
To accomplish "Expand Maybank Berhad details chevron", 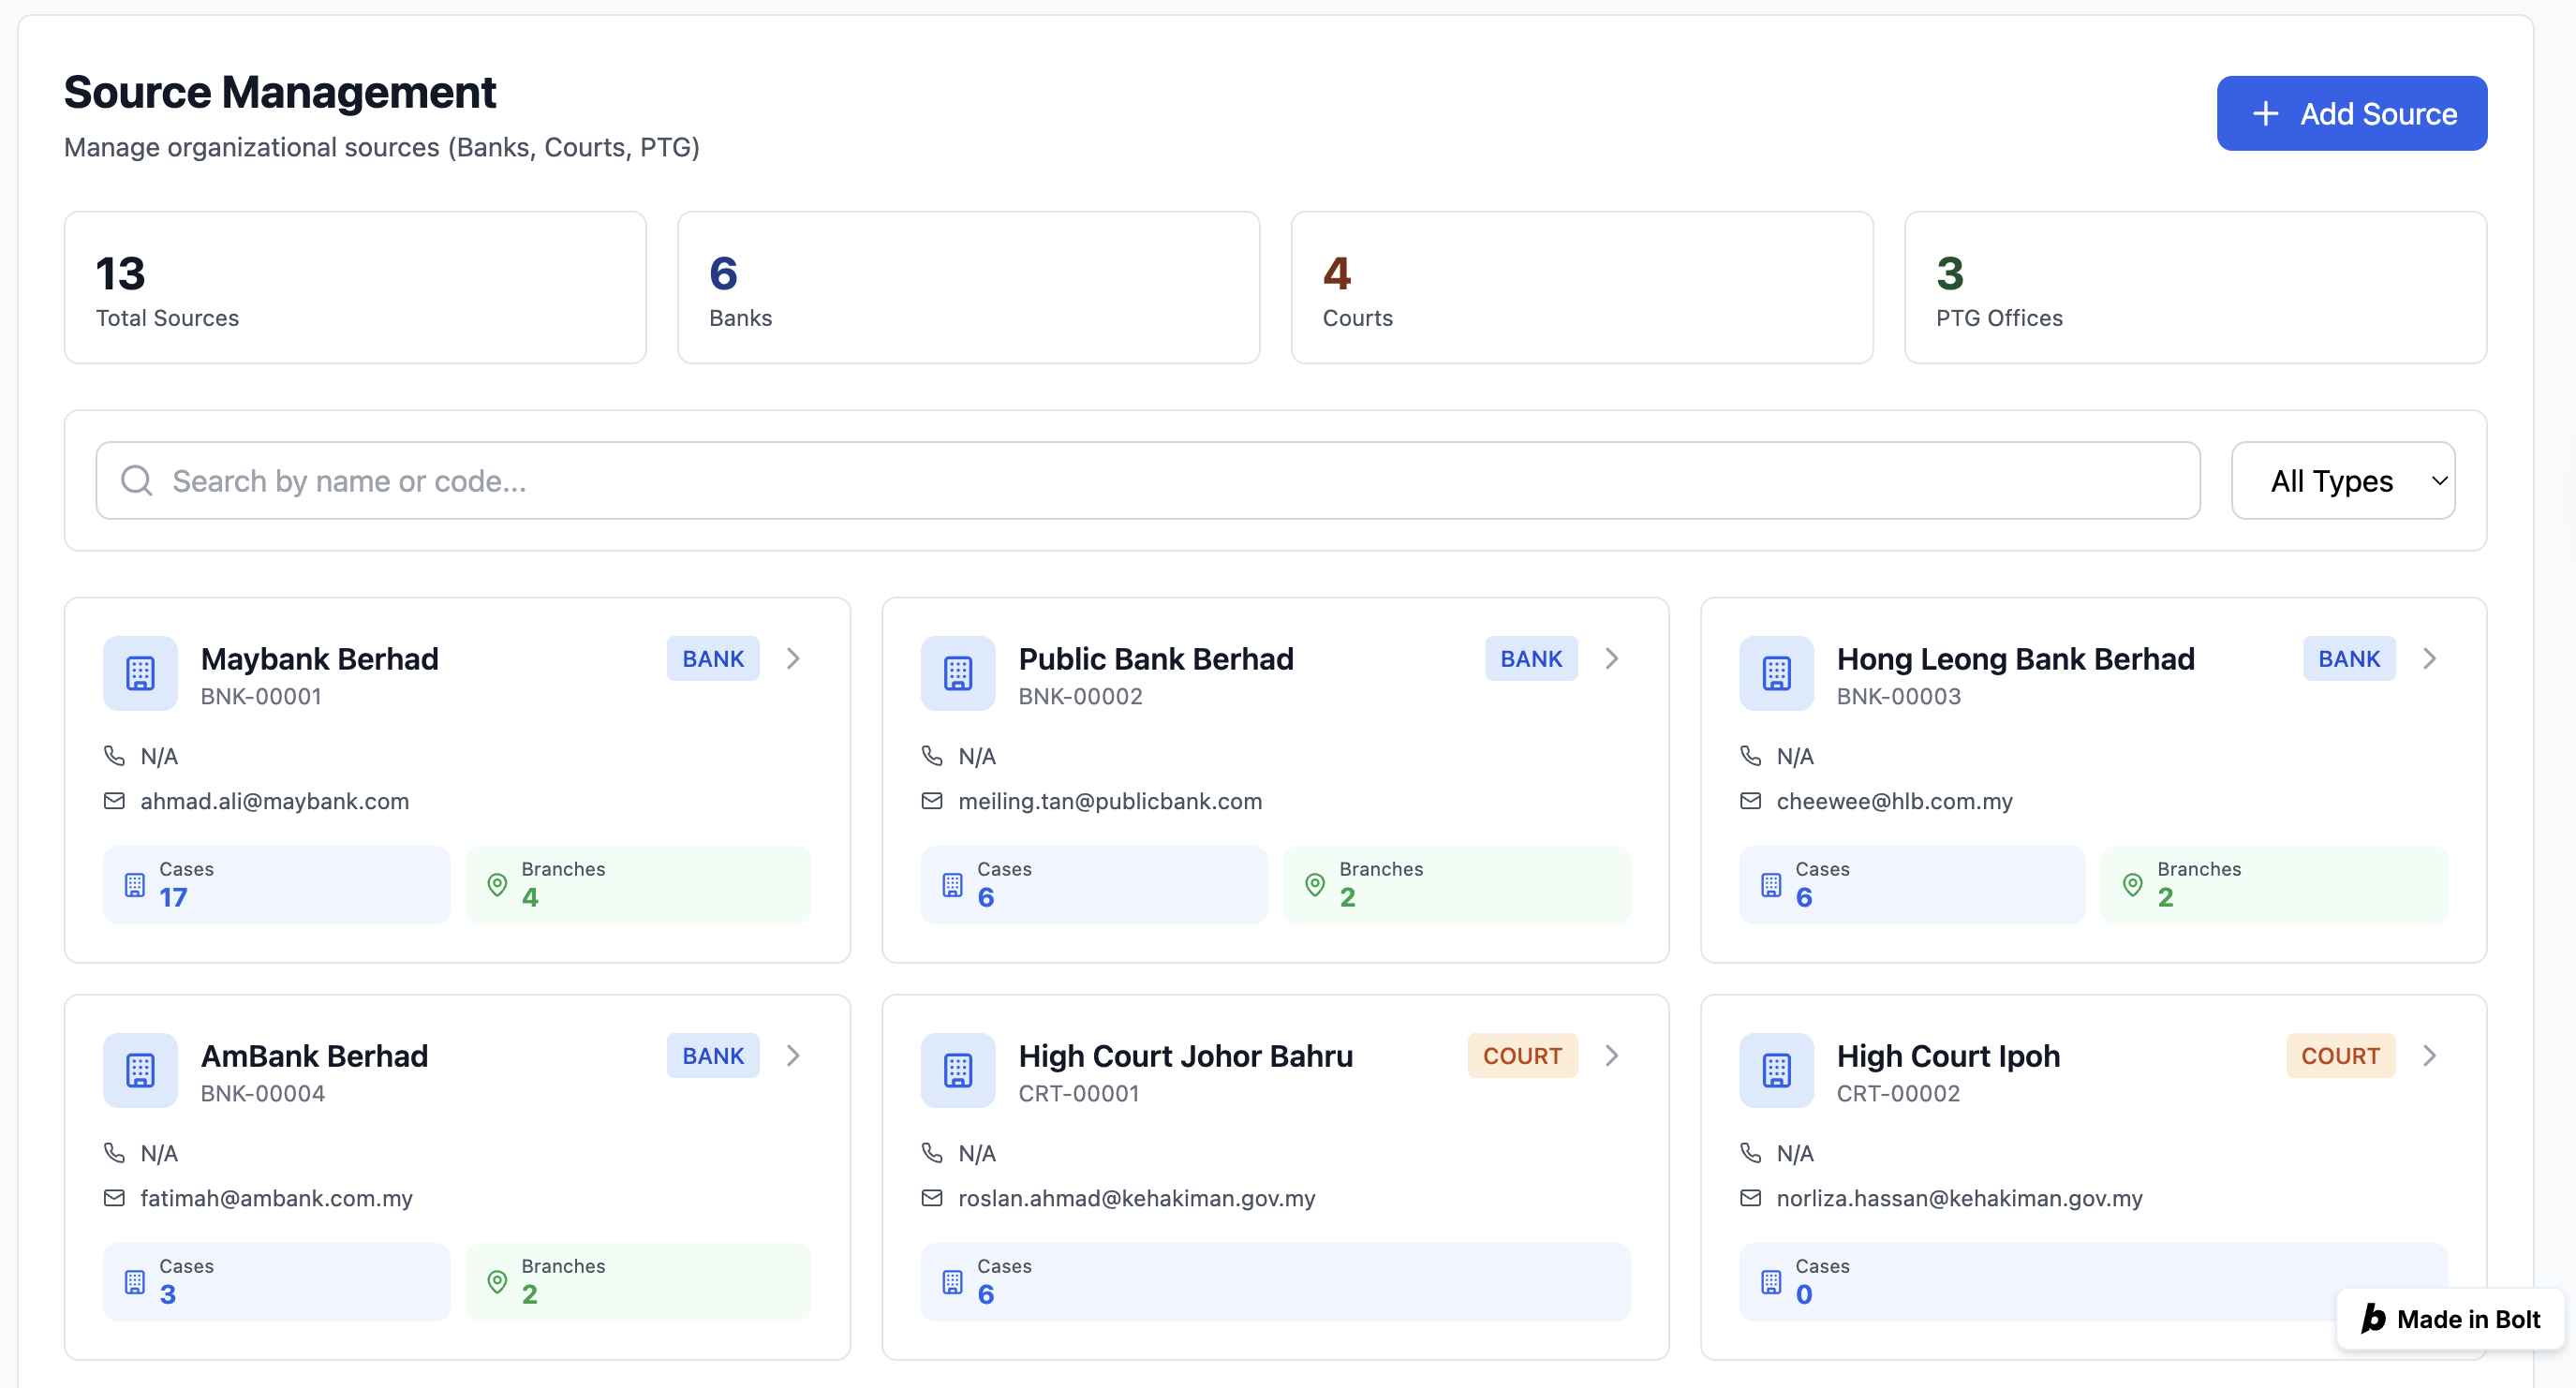I will pyautogui.click(x=793, y=658).
